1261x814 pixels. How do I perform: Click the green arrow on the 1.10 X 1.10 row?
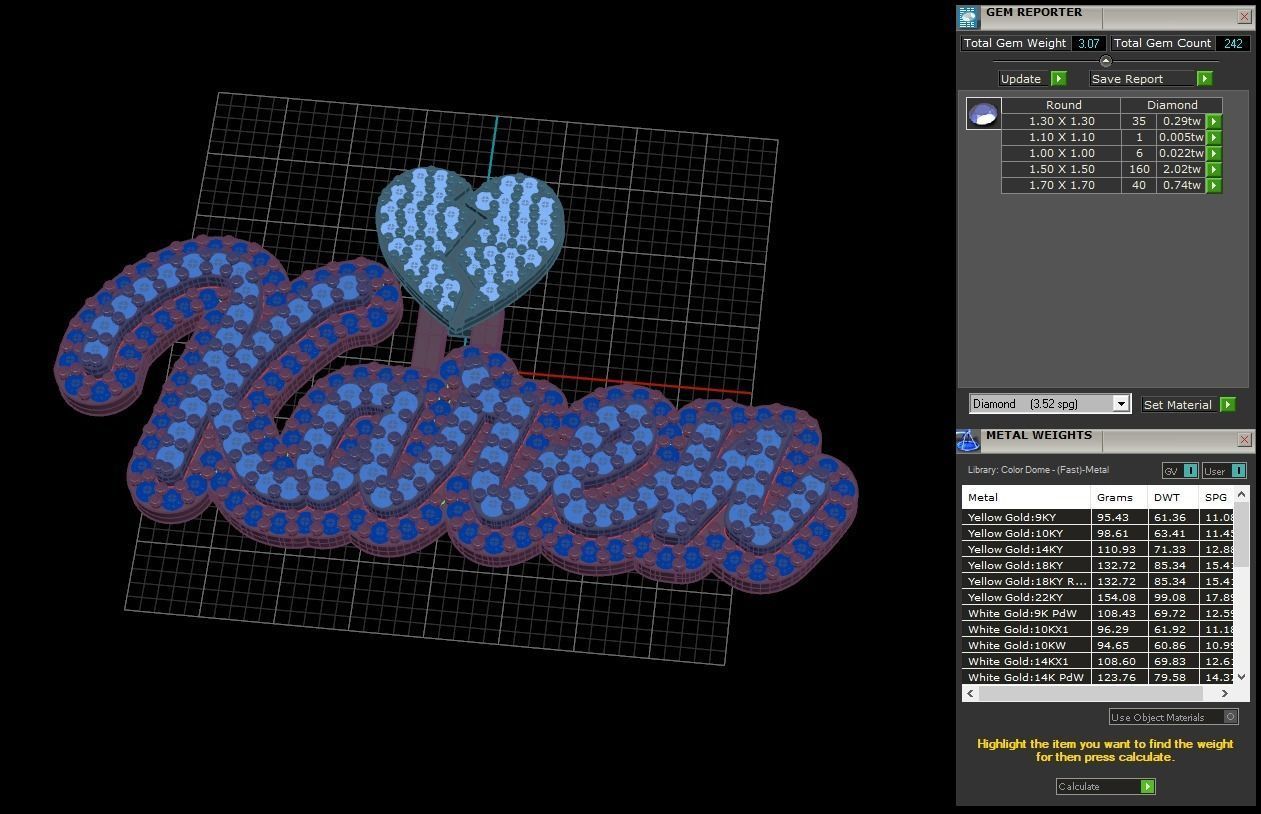pos(1214,137)
